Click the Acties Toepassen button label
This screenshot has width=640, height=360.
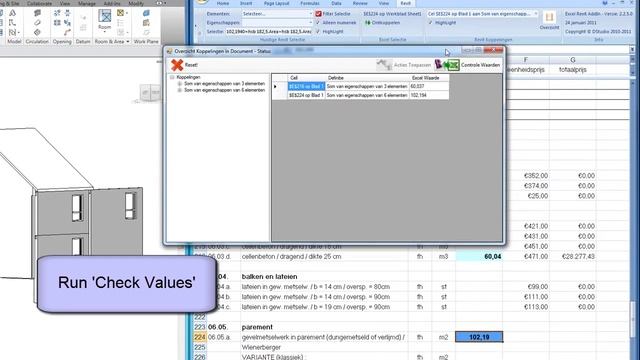412,65
